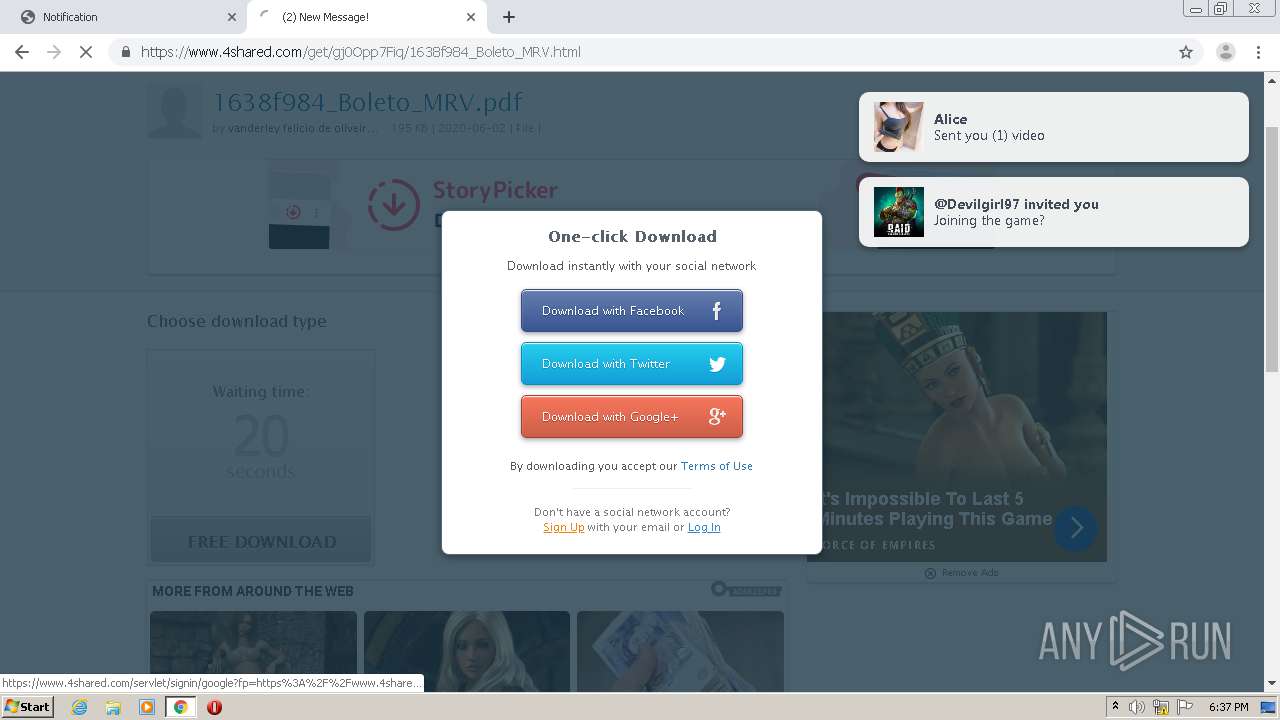The width and height of the screenshot is (1280, 720).
Task: Click the Windows Start button
Action: pyautogui.click(x=28, y=707)
